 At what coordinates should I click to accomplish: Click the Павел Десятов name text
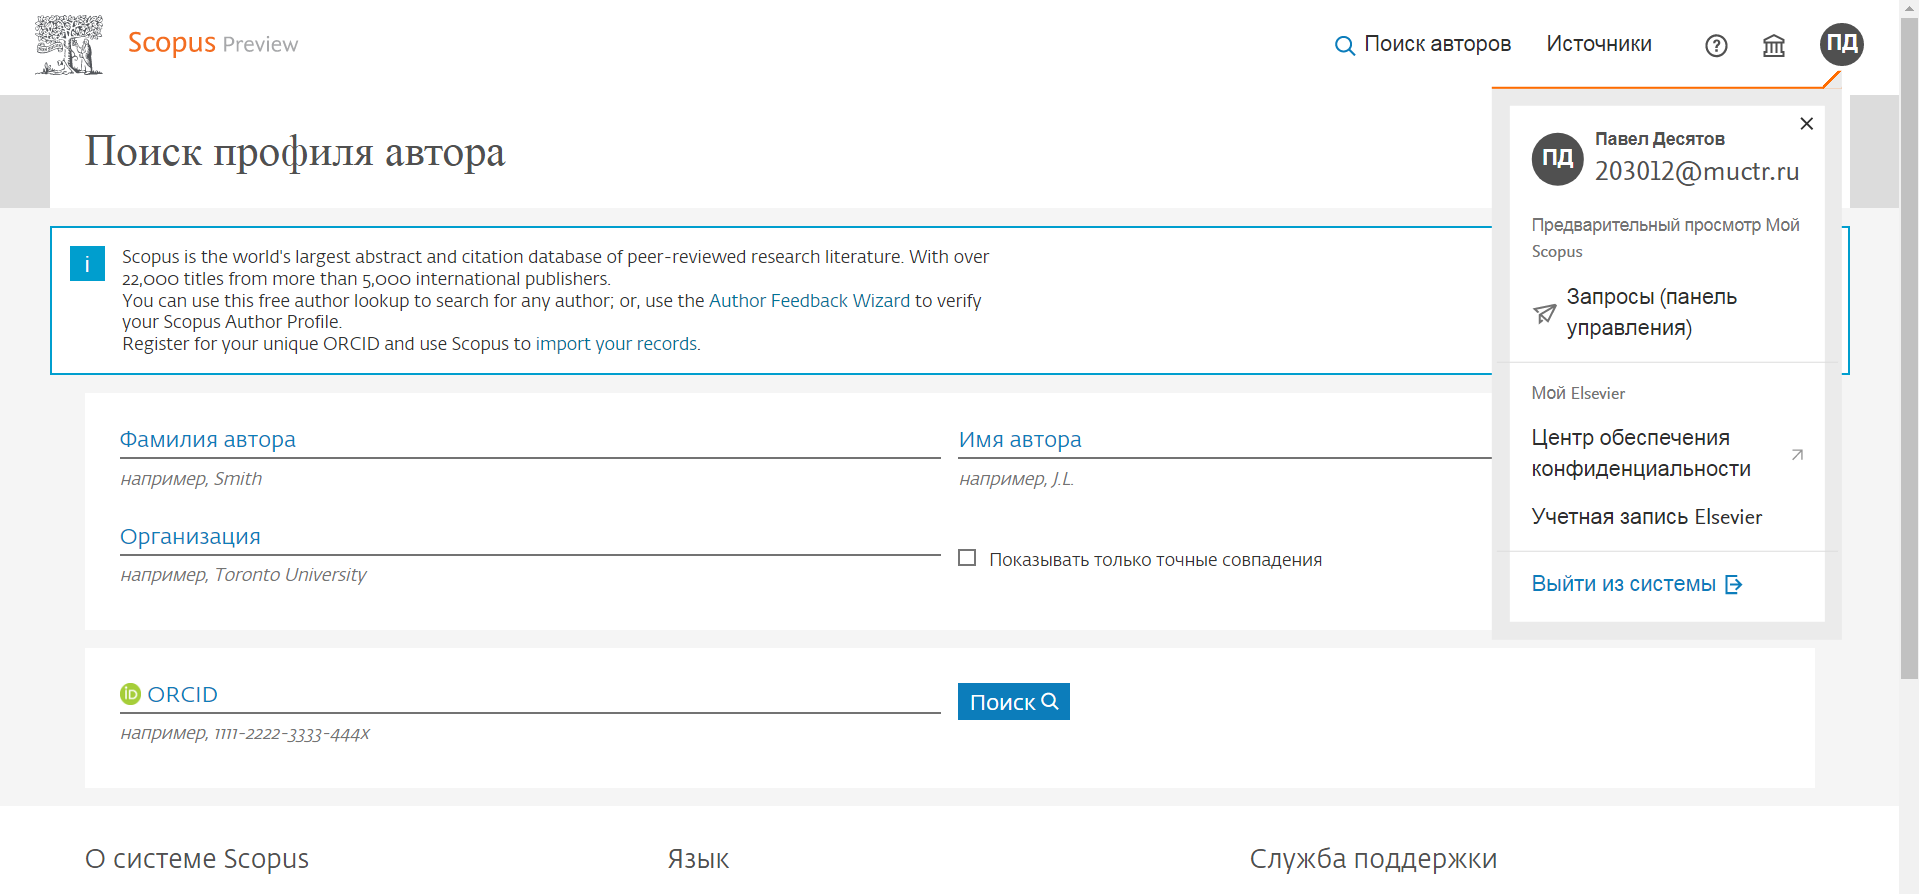[1659, 139]
